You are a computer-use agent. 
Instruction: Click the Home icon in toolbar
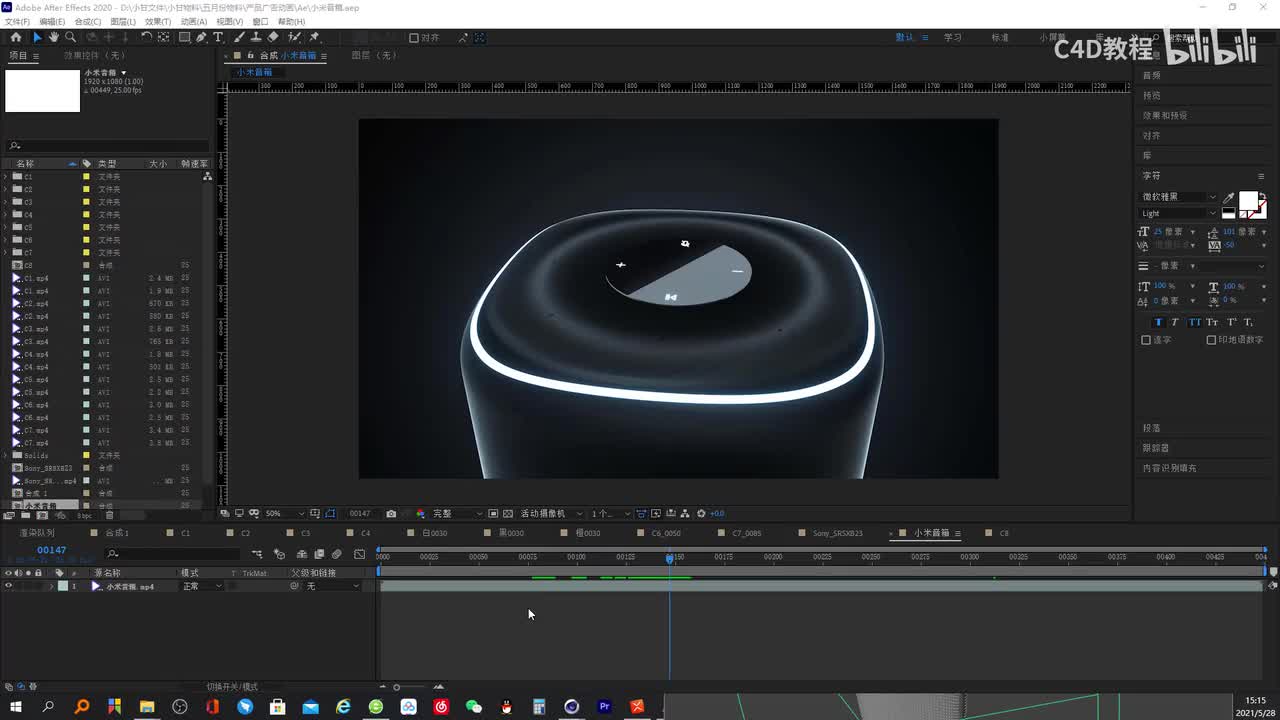coord(15,37)
